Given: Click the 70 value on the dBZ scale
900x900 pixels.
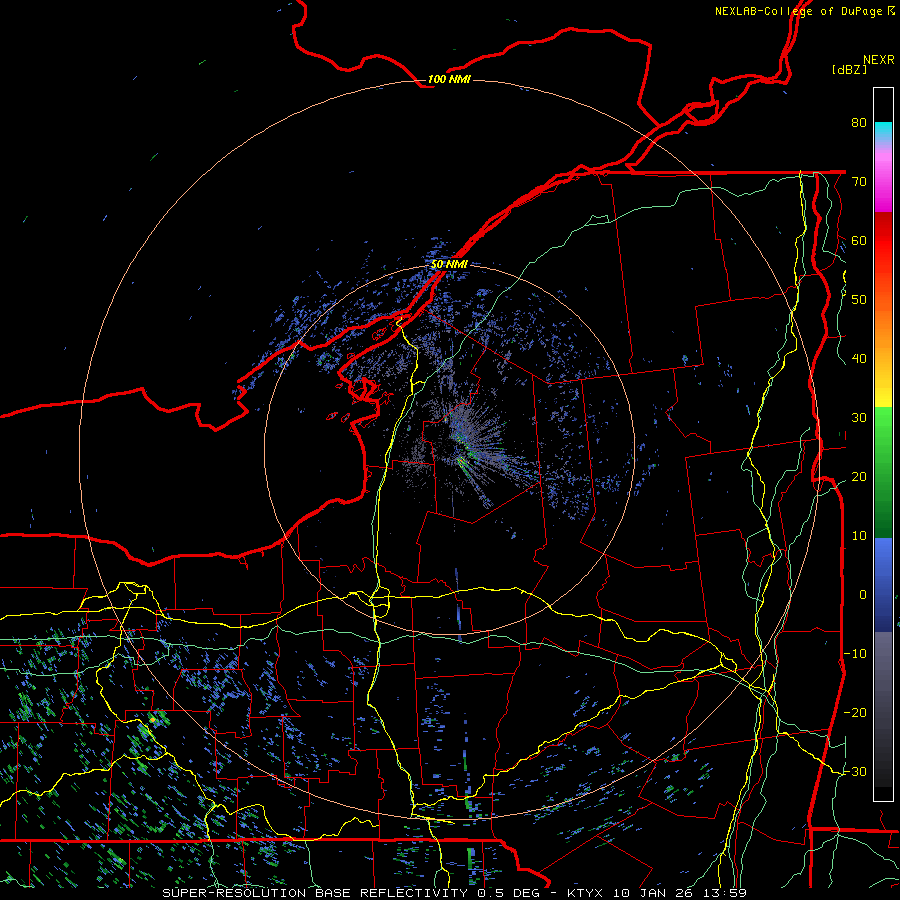Looking at the screenshot, I should 859,181.
